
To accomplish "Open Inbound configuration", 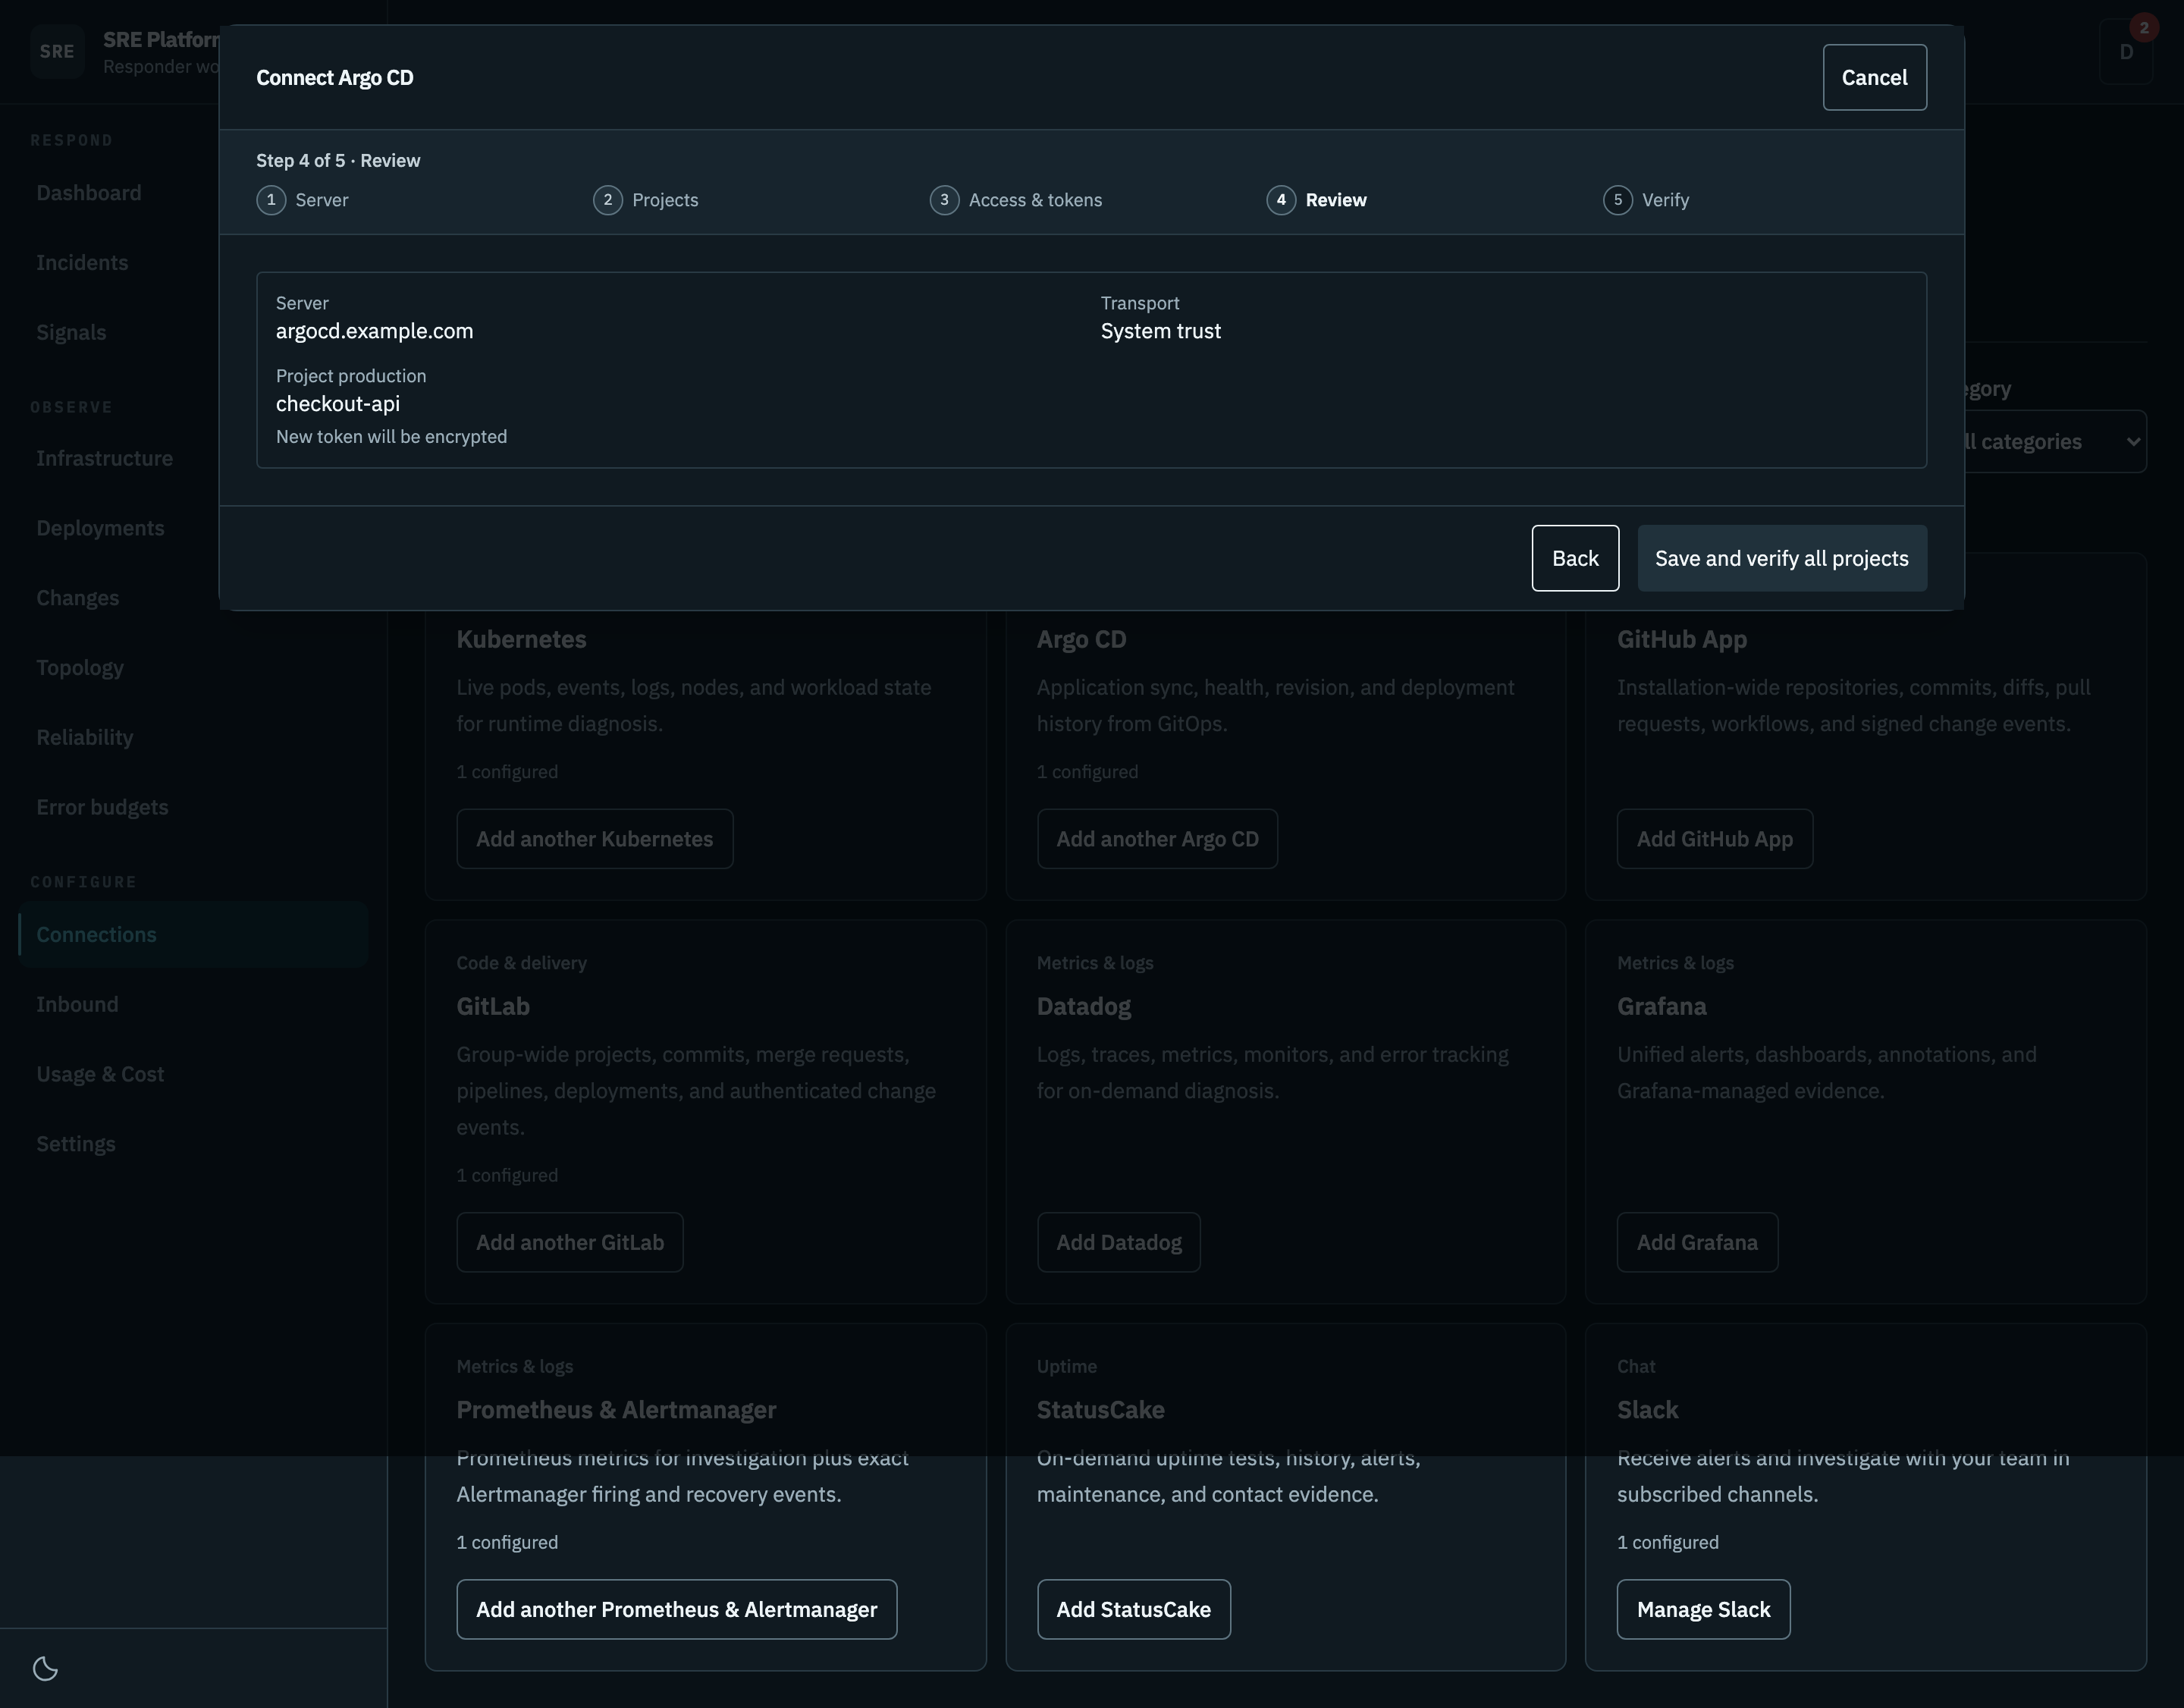I will pos(193,1005).
